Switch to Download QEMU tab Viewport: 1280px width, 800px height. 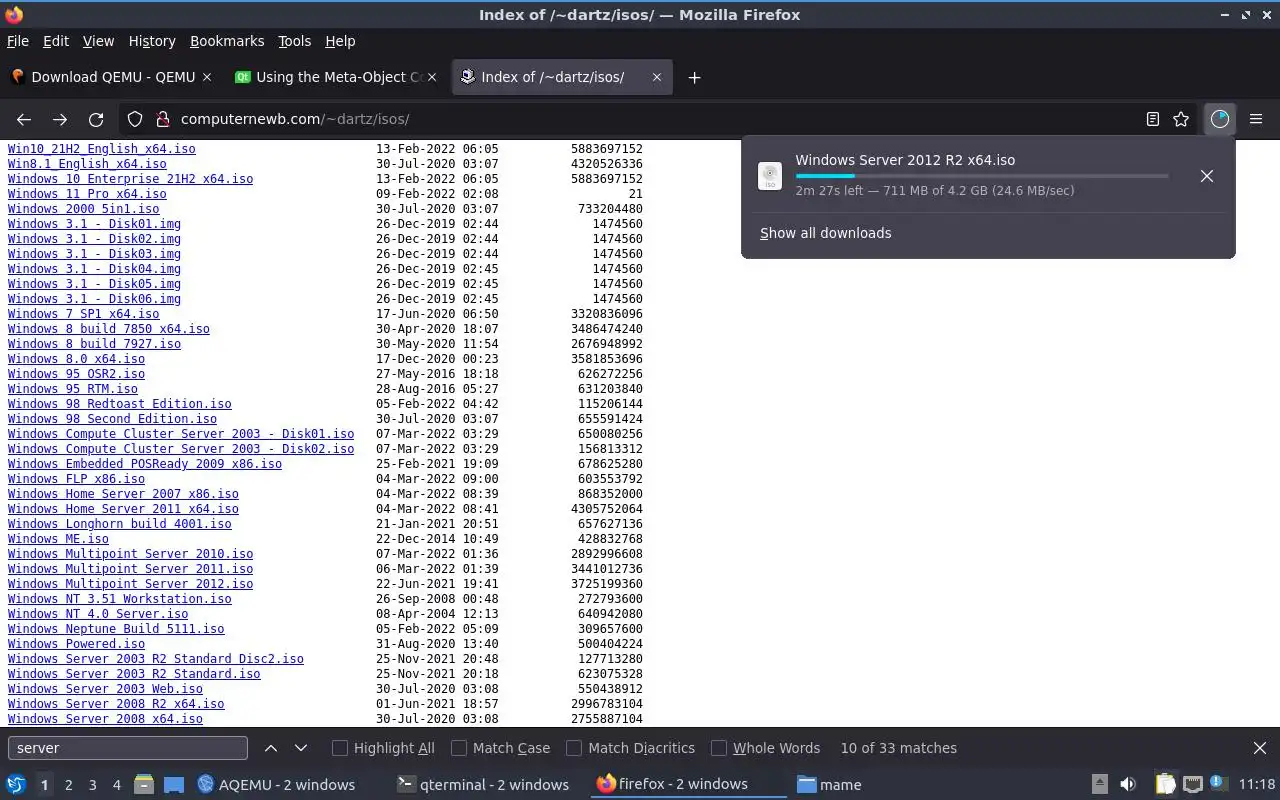coord(112,77)
